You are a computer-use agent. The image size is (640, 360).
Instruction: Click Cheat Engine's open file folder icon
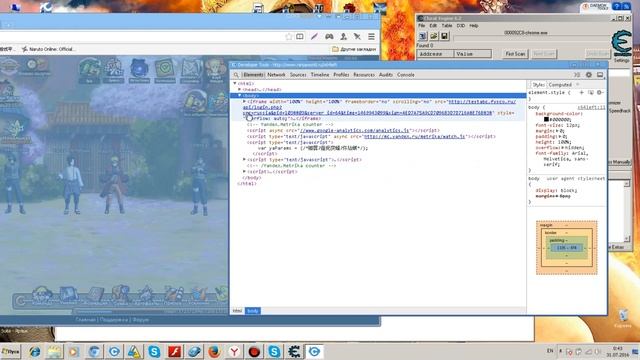[x=433, y=36]
